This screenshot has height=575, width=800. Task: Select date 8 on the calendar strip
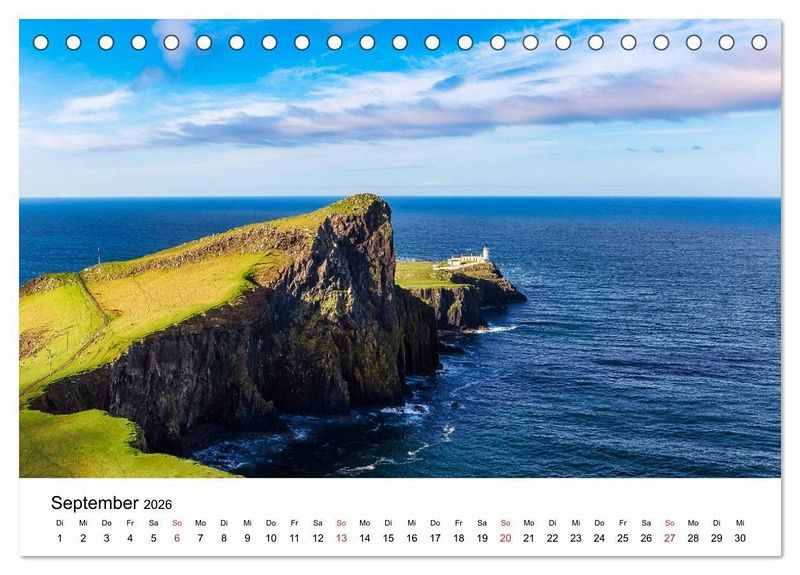pyautogui.click(x=224, y=538)
